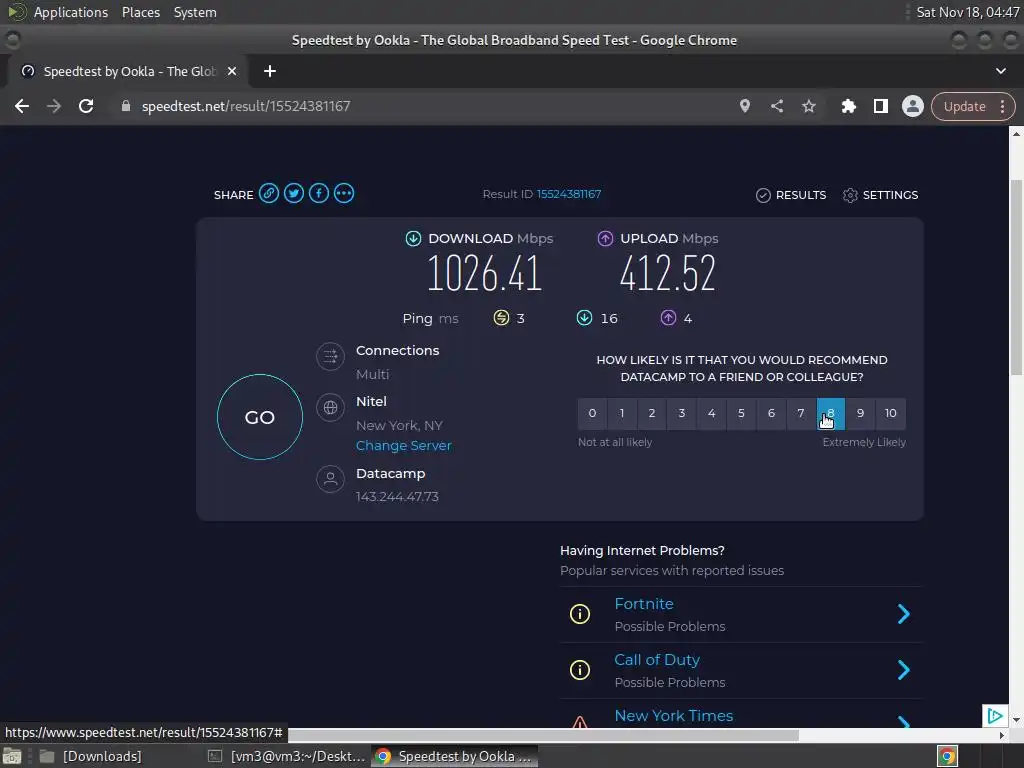
Task: Open the Chrome profile avatar
Action: click(x=912, y=106)
